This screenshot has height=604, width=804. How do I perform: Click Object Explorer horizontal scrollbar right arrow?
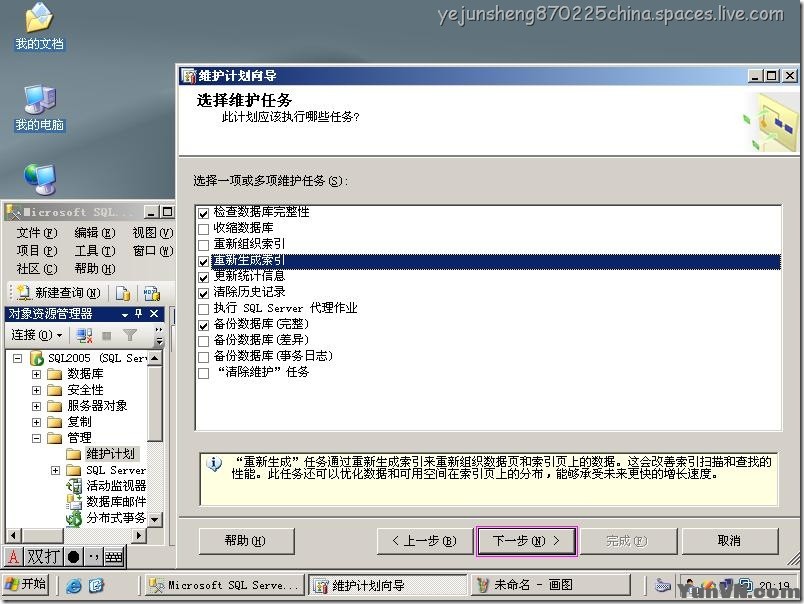[138, 535]
